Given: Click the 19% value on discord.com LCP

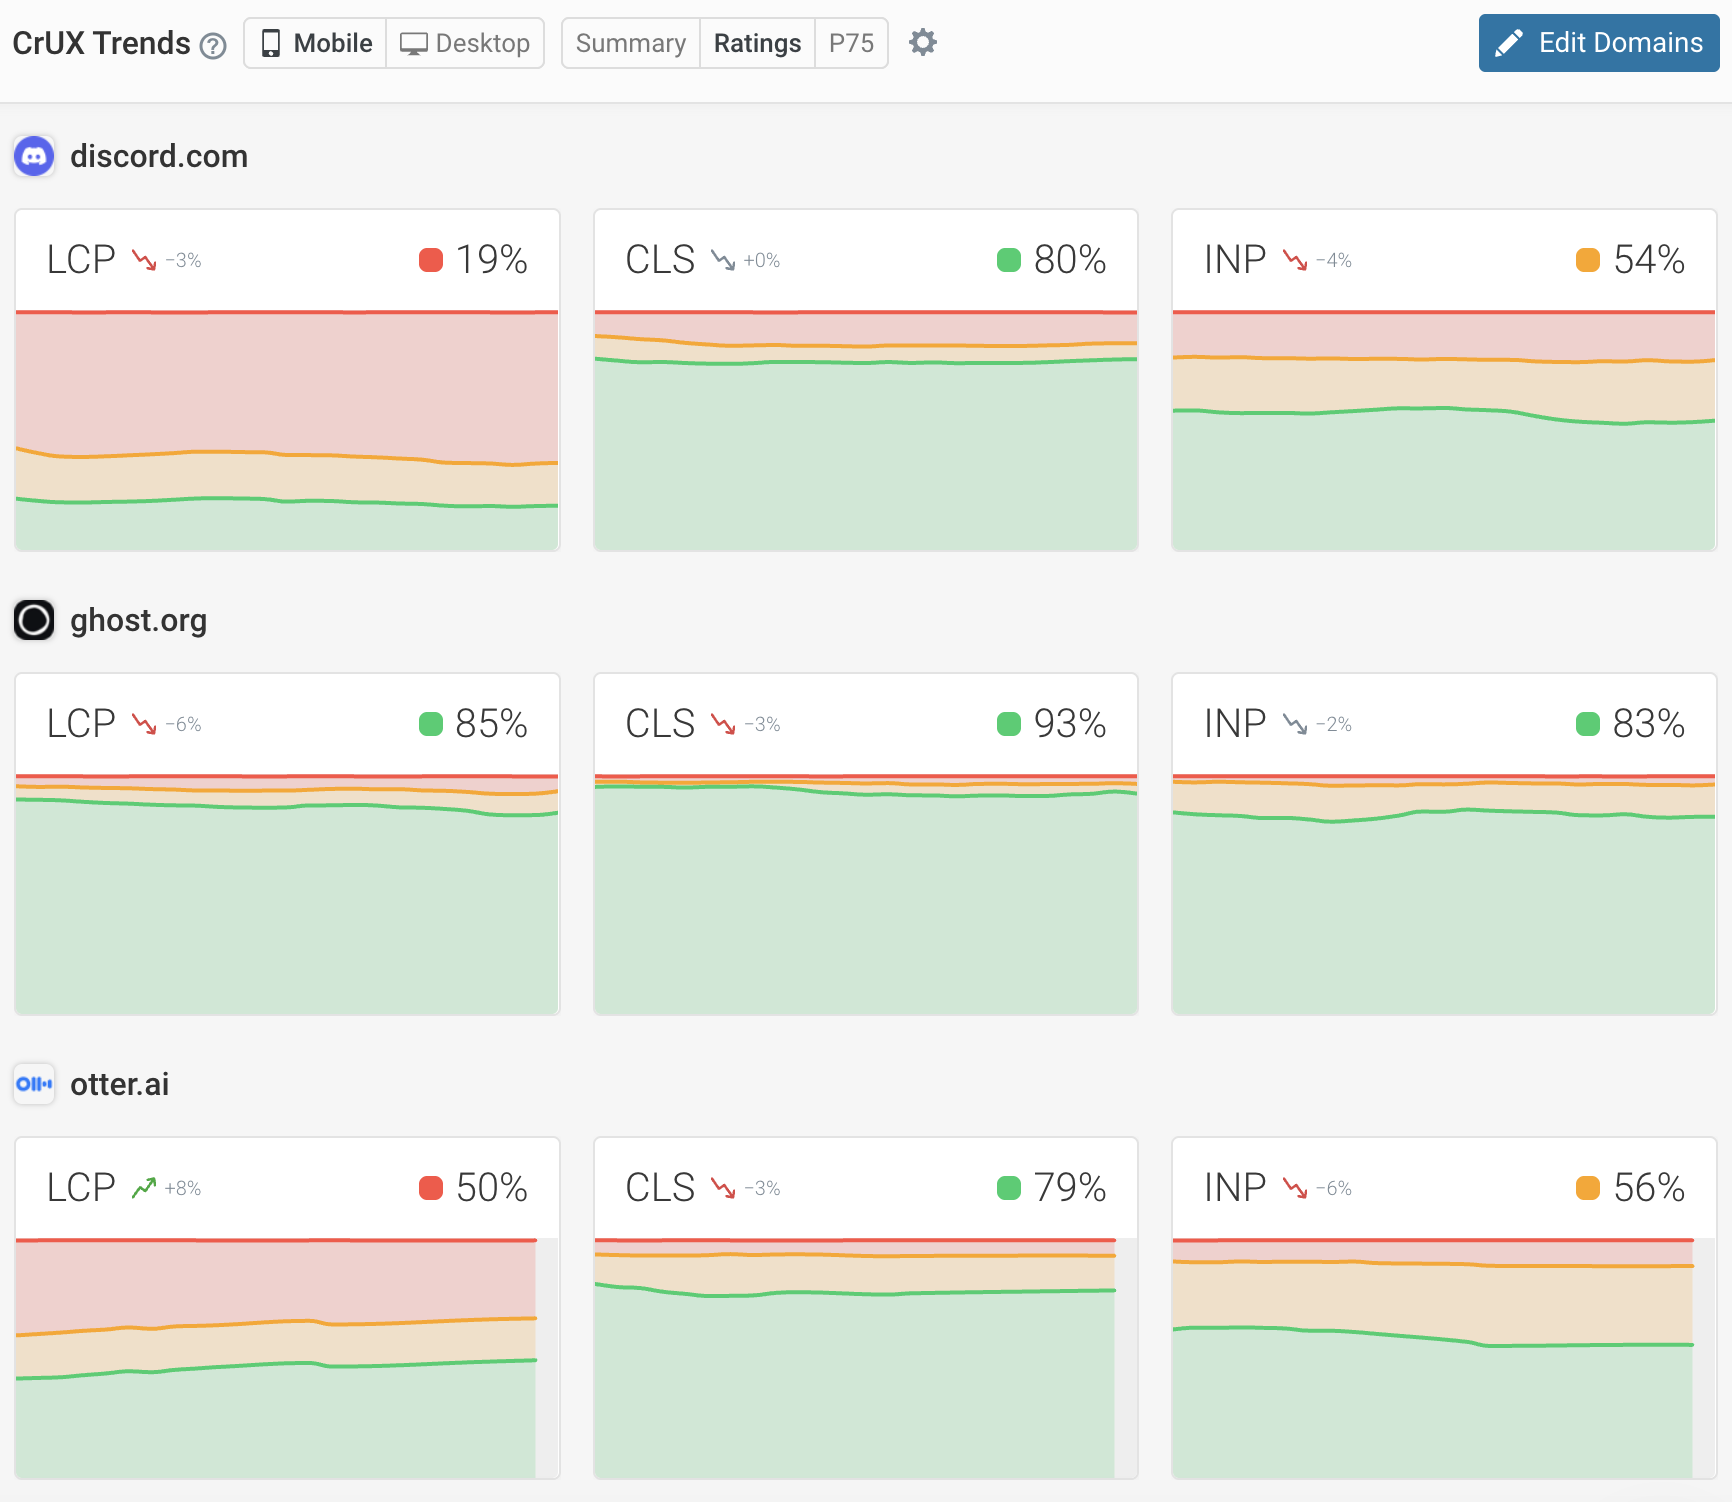Looking at the screenshot, I should coord(491,260).
